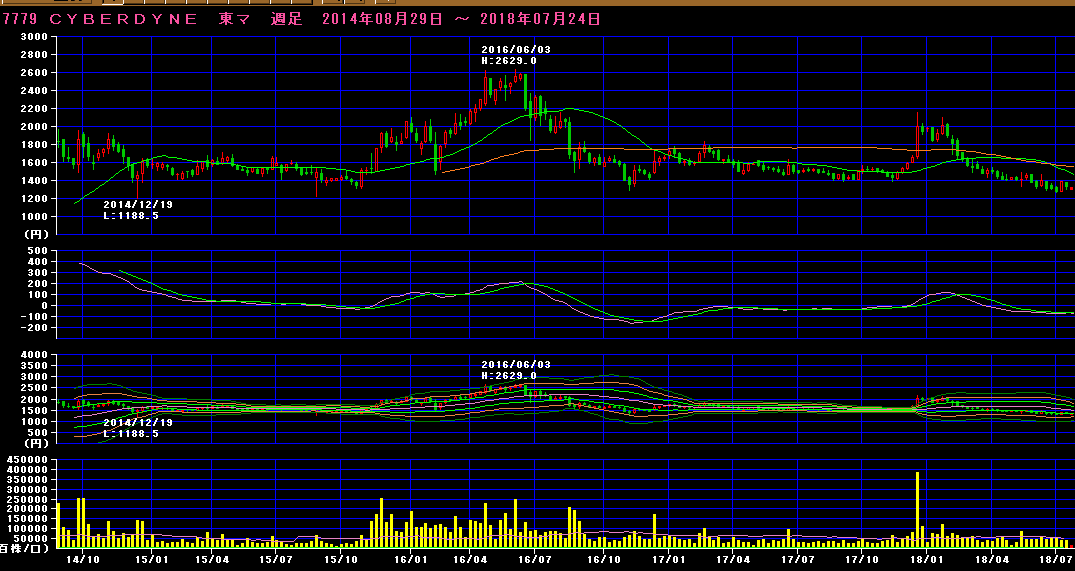Click the "-100" label on the MACD axis
This screenshot has width=1075, height=571.
pos(34,316)
